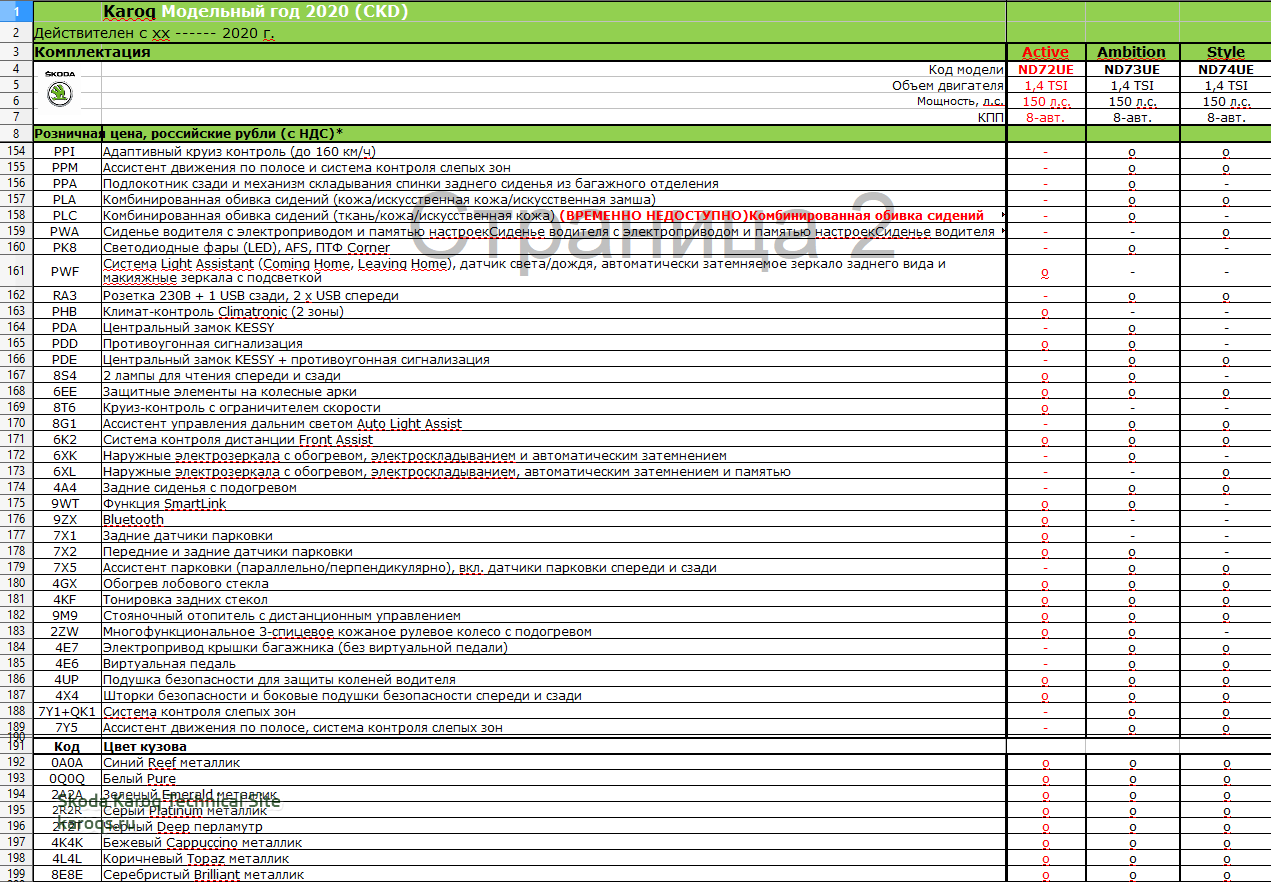Click 'Система контроля дистанции Front Assist' cell
The image size is (1271, 882).
(x=553, y=439)
